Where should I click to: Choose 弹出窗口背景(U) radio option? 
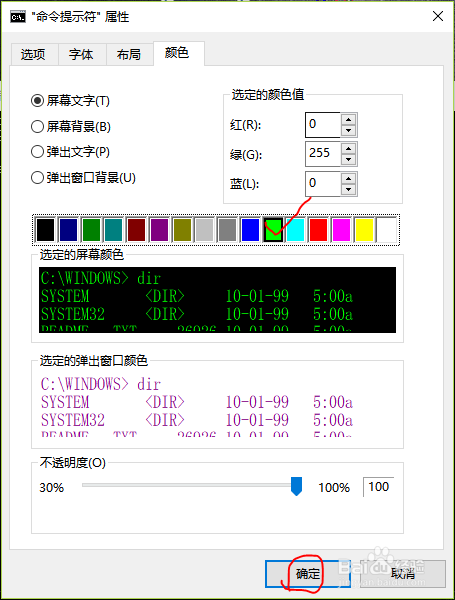tap(83, 178)
